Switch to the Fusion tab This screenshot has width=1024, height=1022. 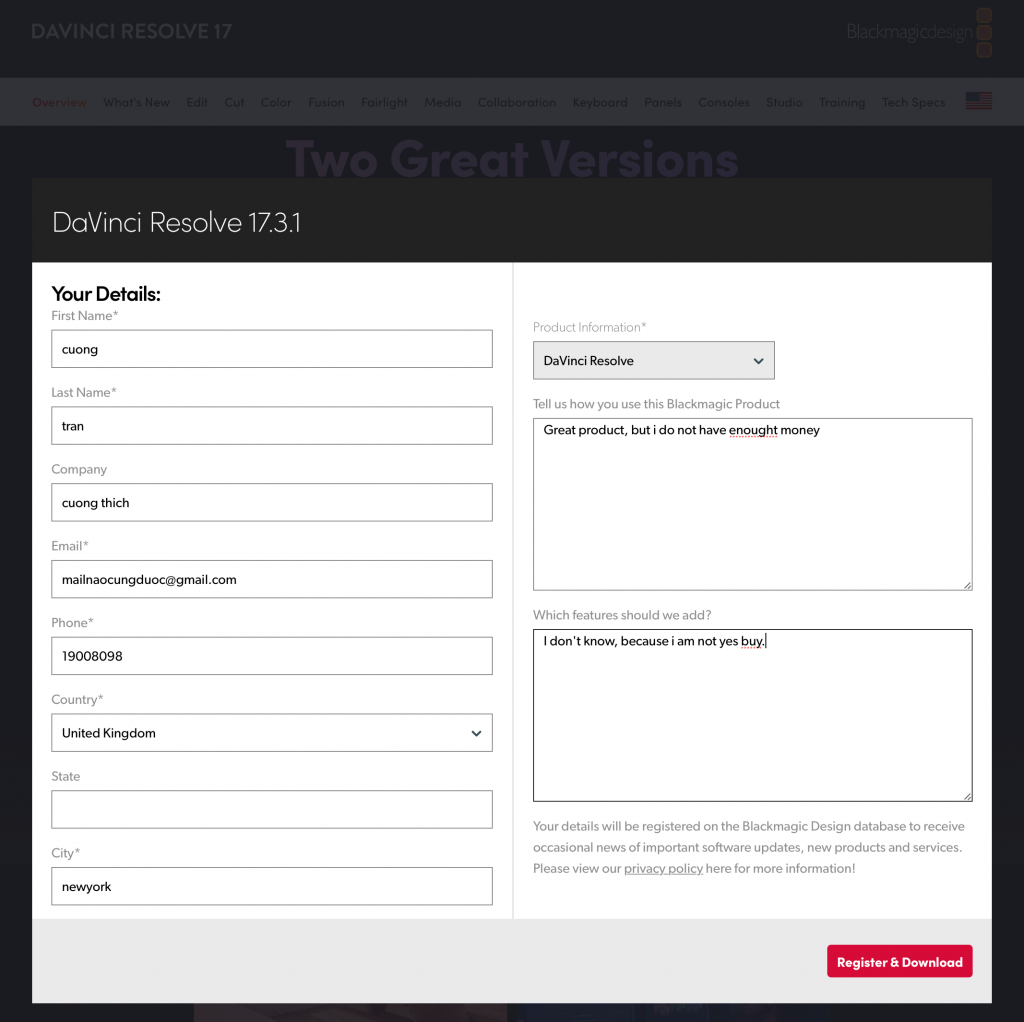tap(326, 102)
